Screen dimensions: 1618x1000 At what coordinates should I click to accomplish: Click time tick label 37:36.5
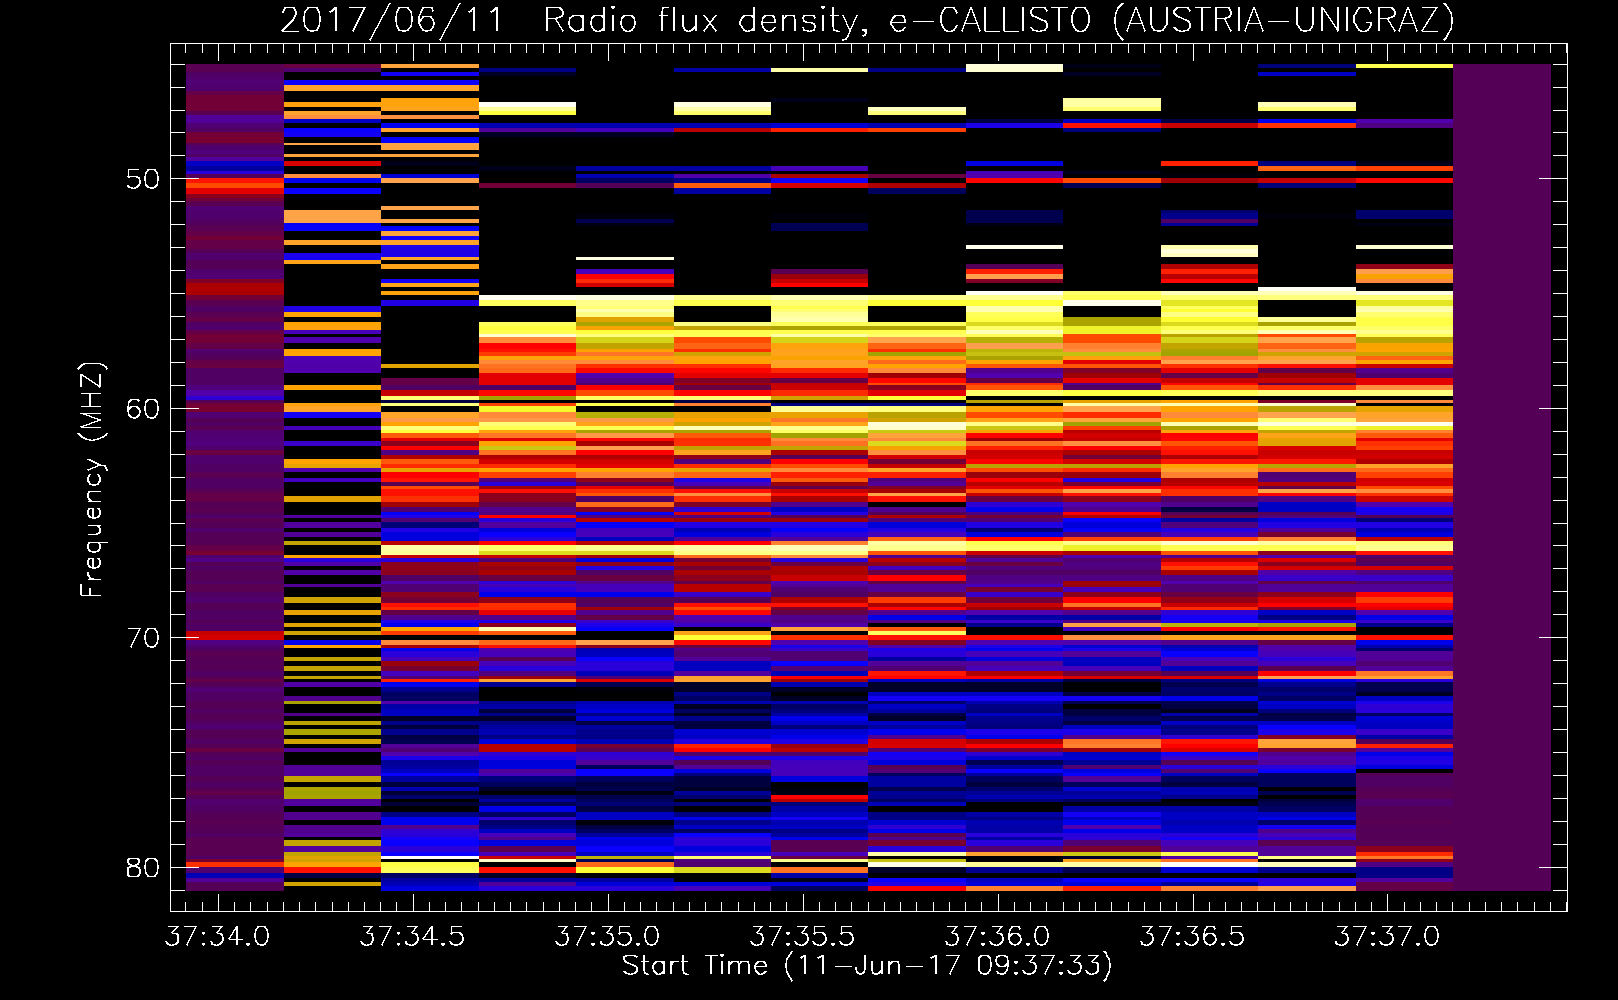(x=1193, y=937)
